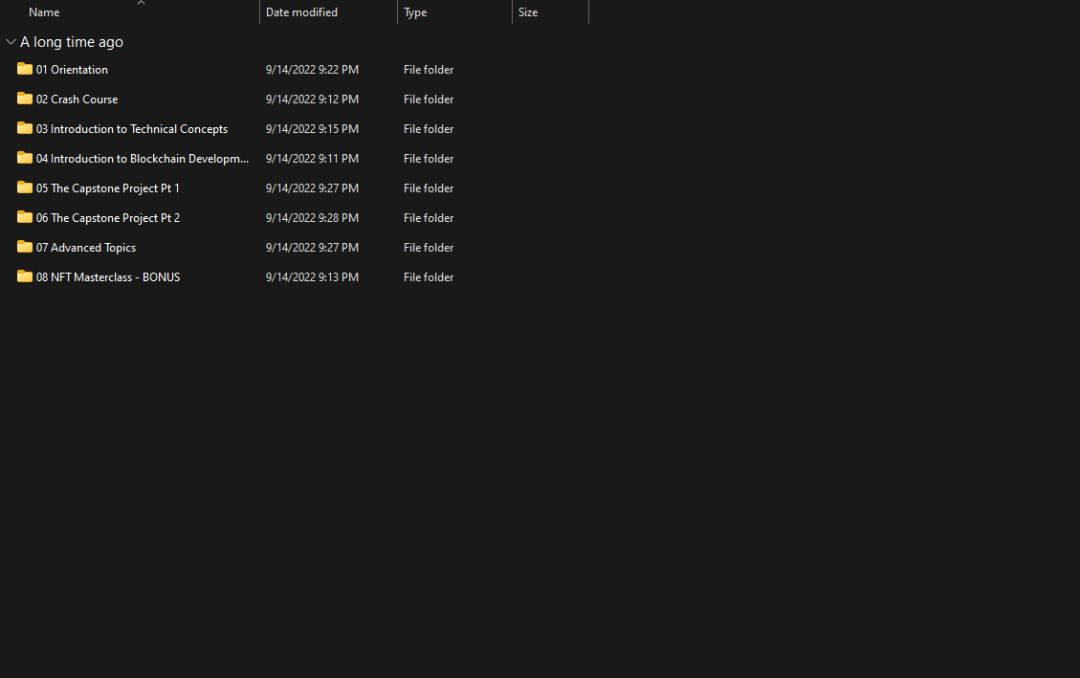Click the Size column header
The width and height of the screenshot is (1080, 678).
528,13
